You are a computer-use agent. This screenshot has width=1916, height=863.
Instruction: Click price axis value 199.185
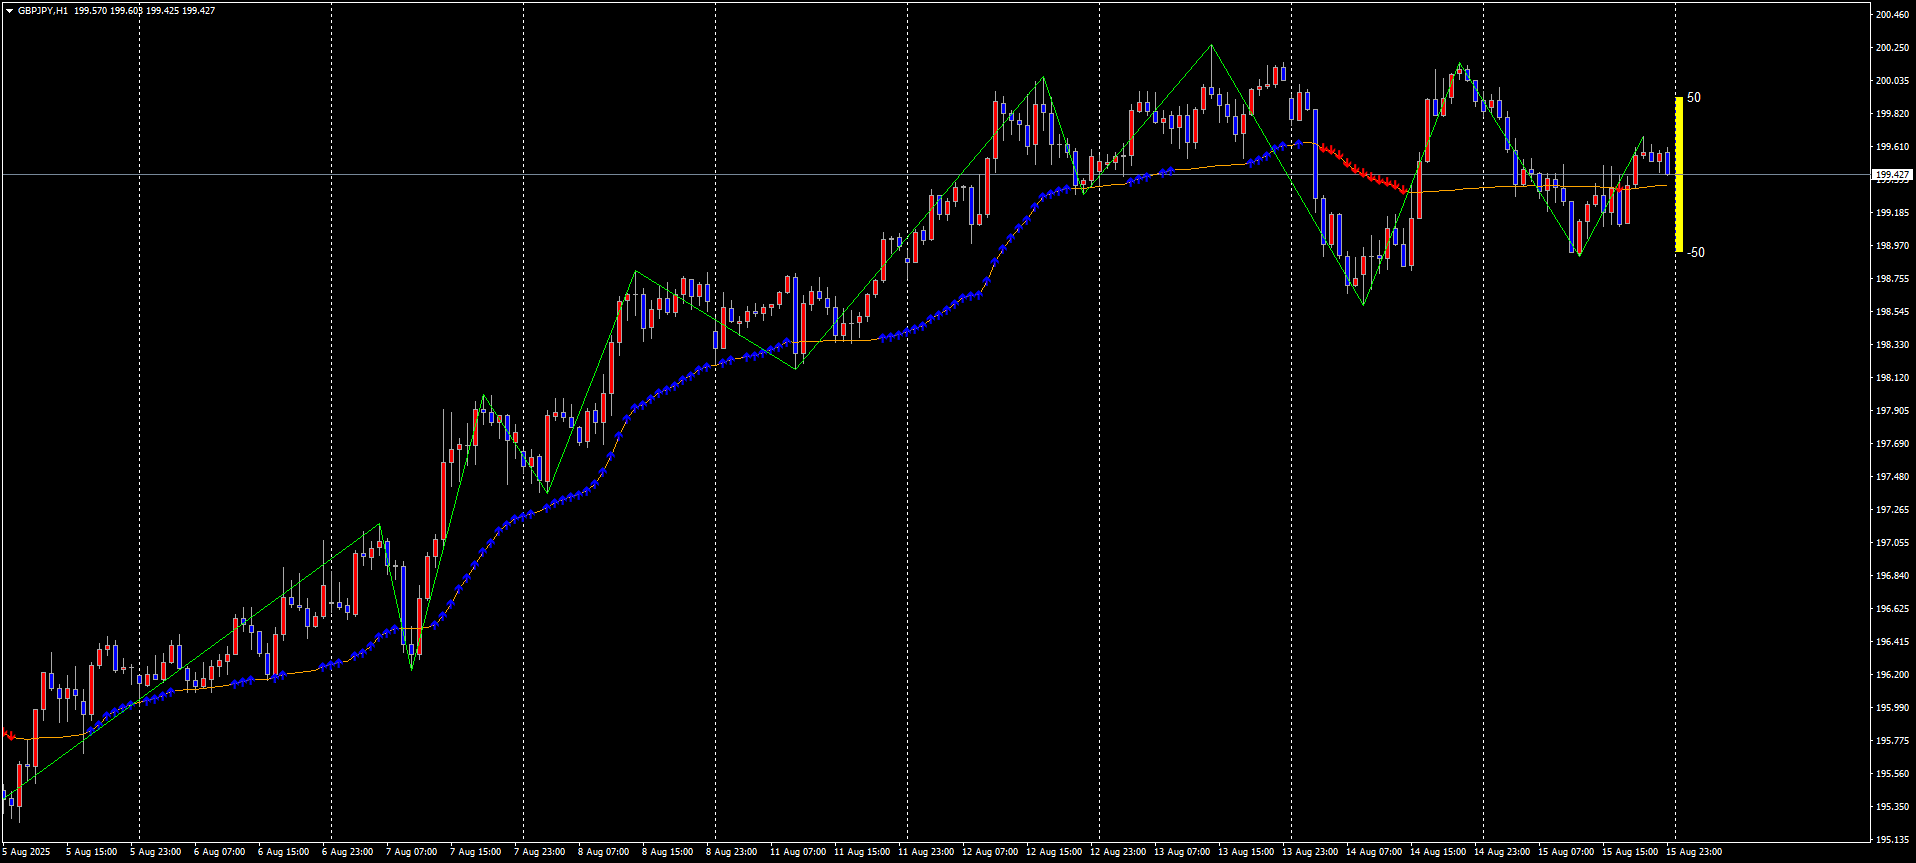coord(1892,213)
